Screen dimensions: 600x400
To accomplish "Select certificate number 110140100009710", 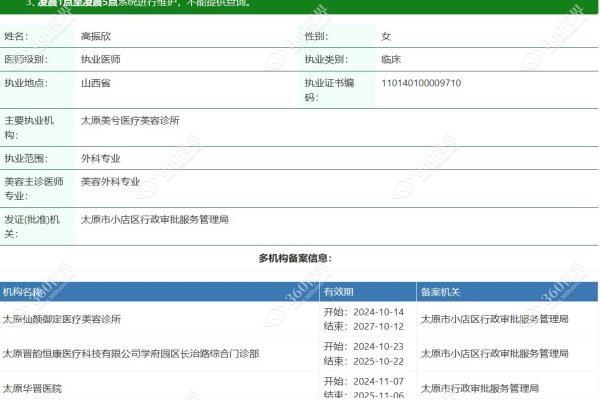I will click(x=421, y=83).
